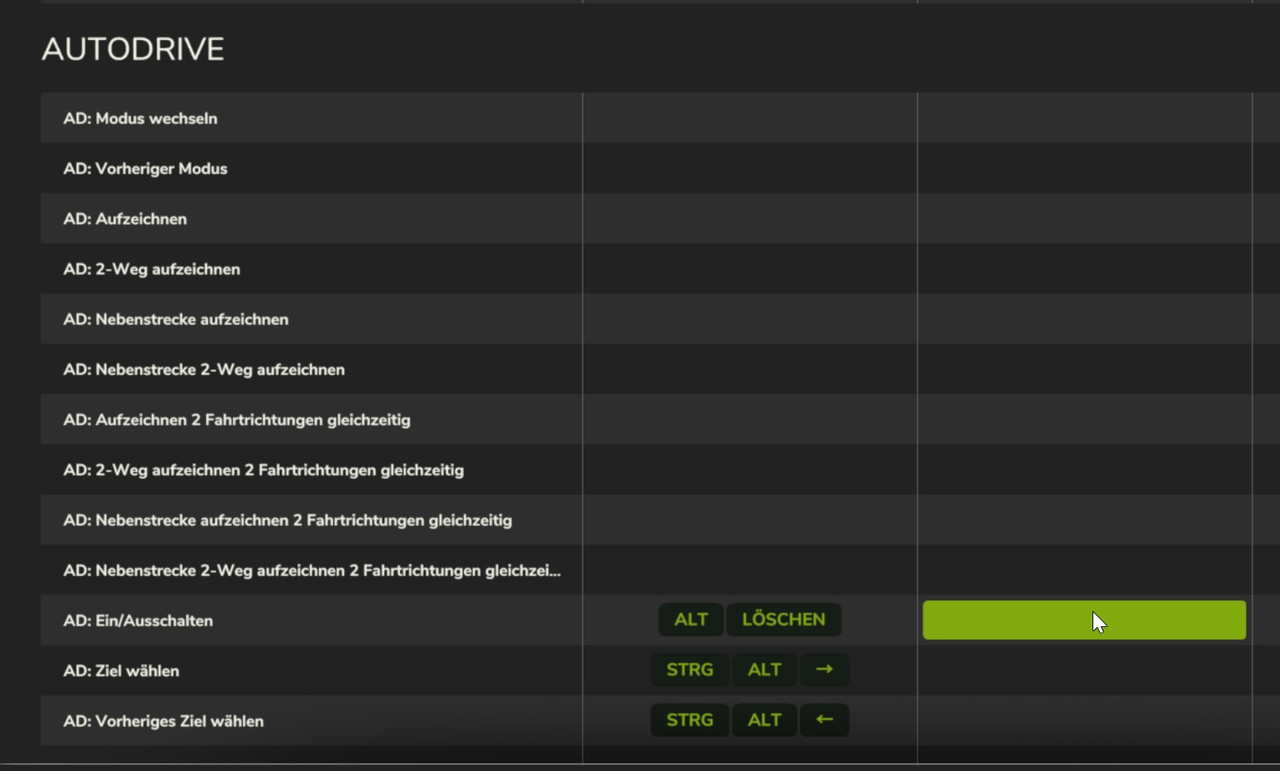Choose "AD: Nebenstrecke aufzeichnen 2 Fahrtrichtungen gleichzeitig"
The width and height of the screenshot is (1280, 771).
point(287,520)
